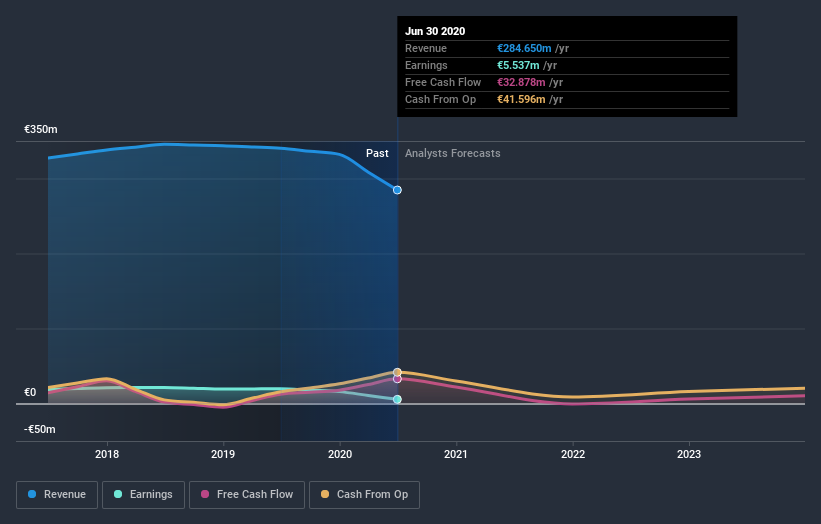Select the 2020 x-axis label
821x524 pixels.
(x=340, y=454)
